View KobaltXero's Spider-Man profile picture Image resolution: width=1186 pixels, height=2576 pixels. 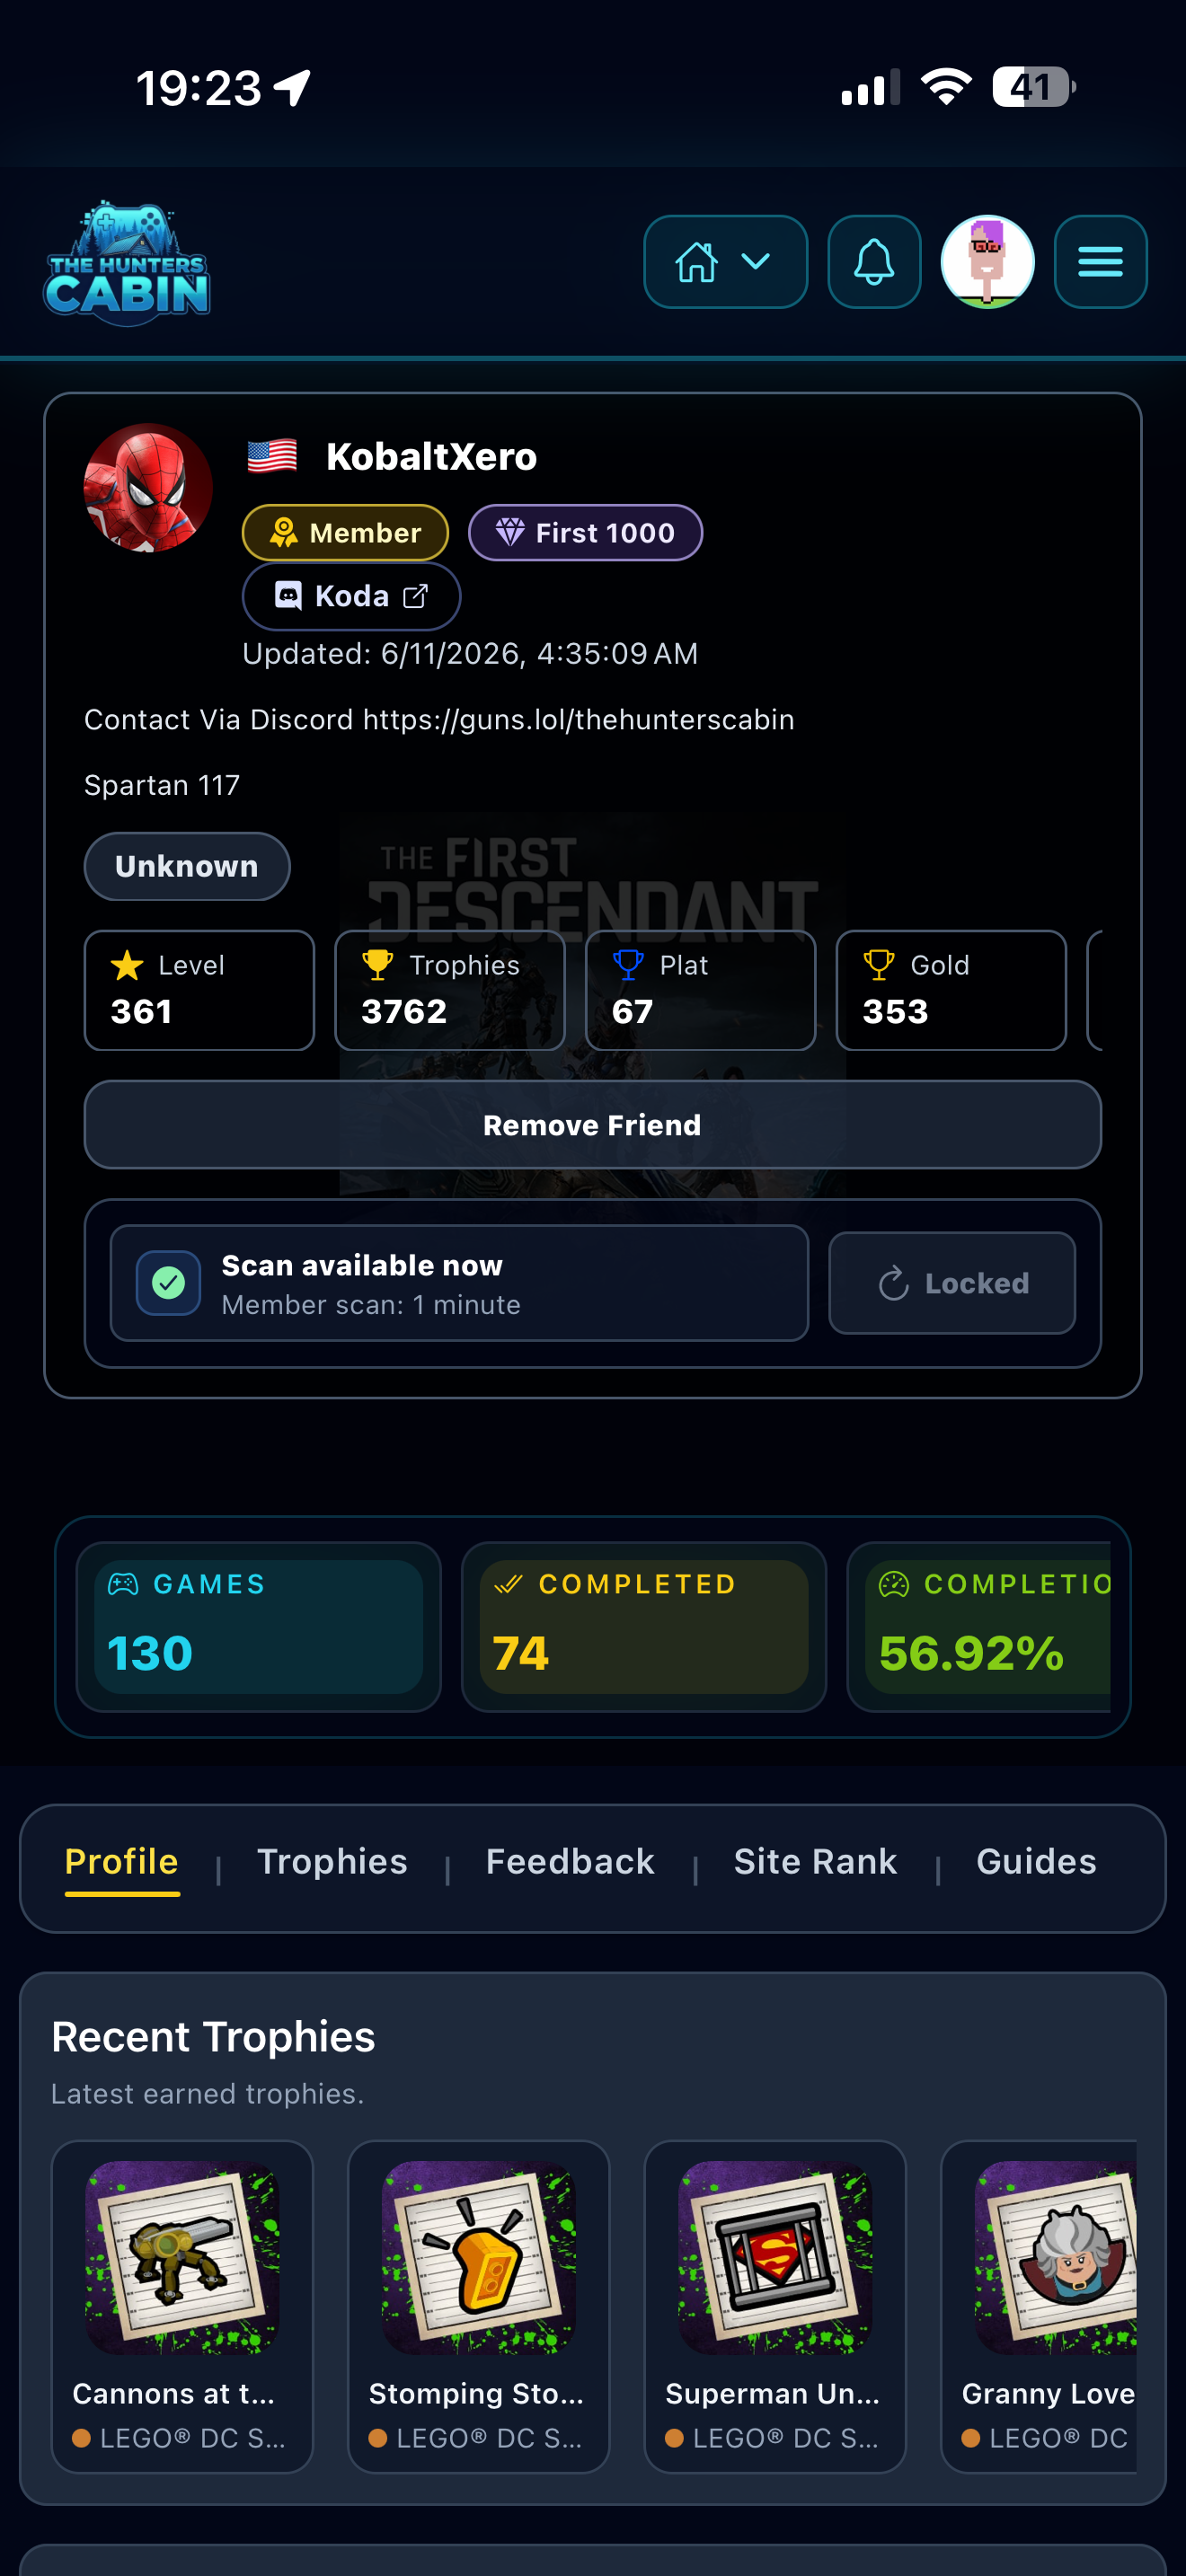pyautogui.click(x=148, y=488)
